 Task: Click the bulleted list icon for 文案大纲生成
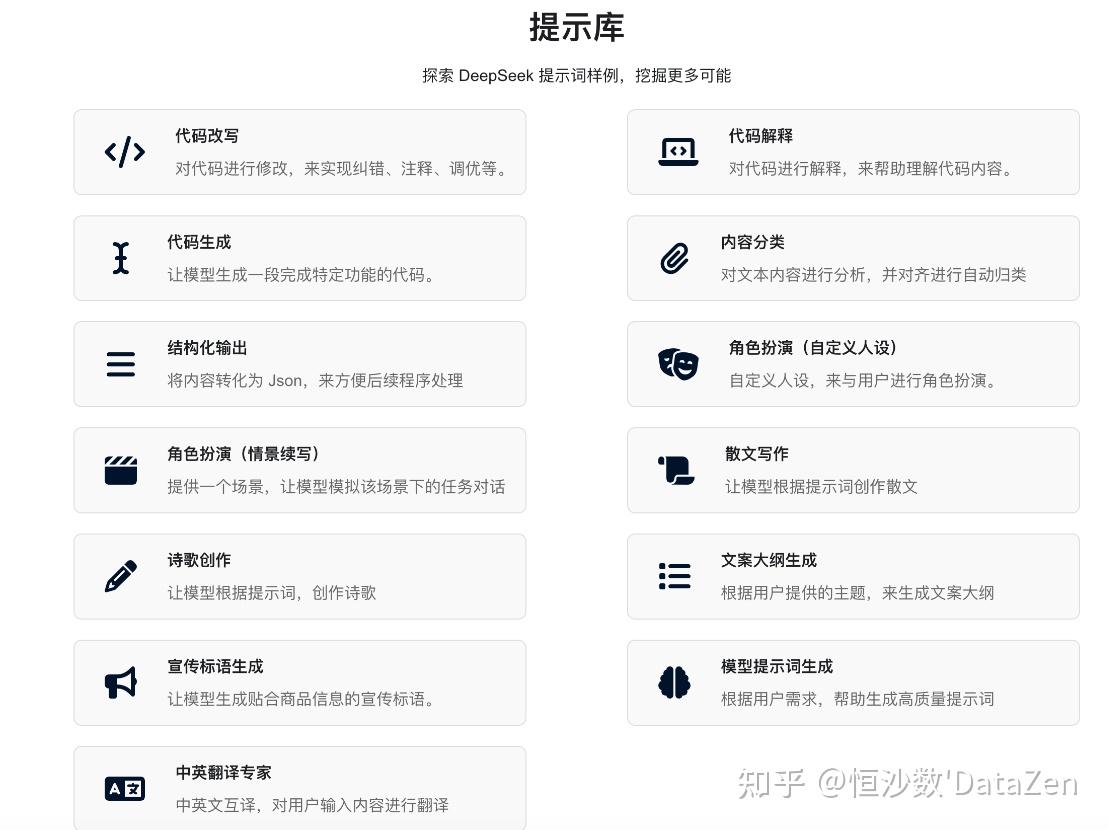674,576
